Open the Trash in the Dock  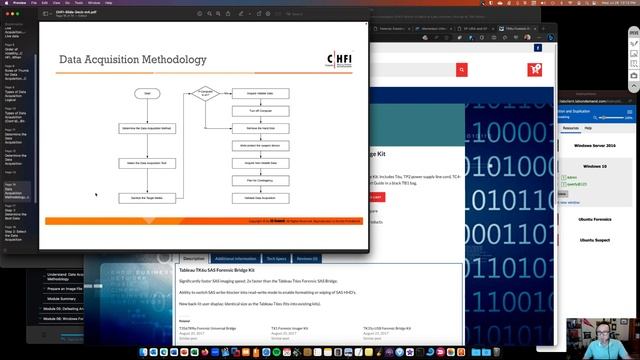pyautogui.click(x=496, y=352)
